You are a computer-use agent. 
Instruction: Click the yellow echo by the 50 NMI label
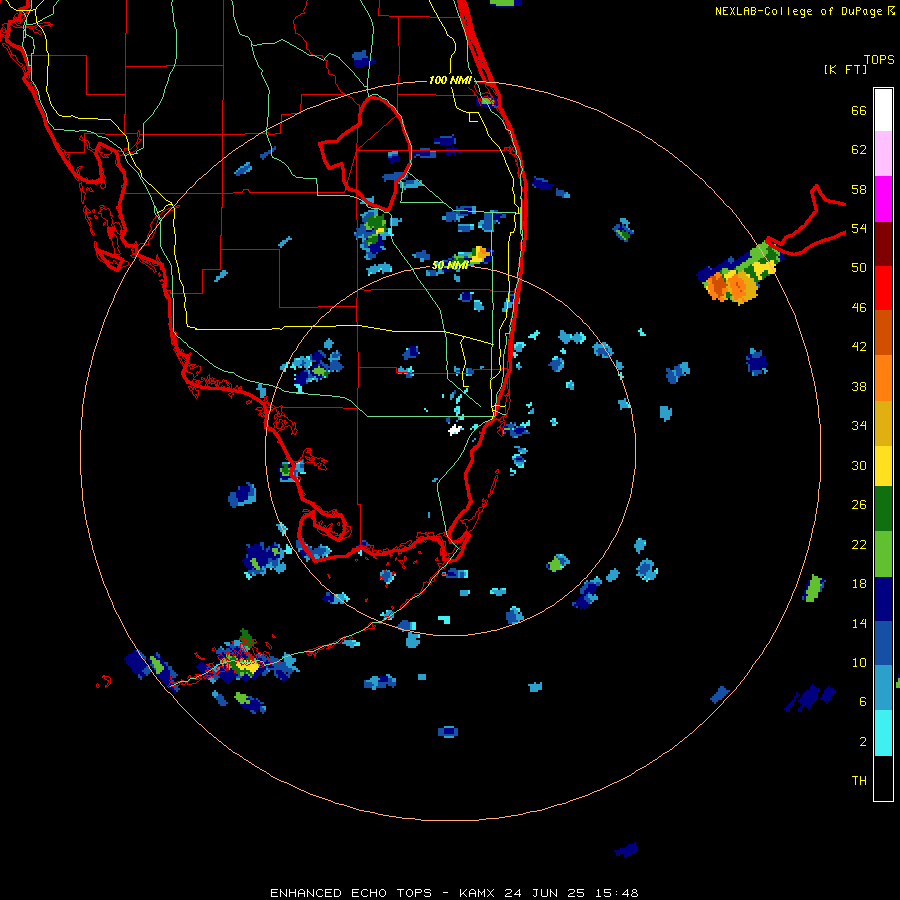(x=480, y=253)
